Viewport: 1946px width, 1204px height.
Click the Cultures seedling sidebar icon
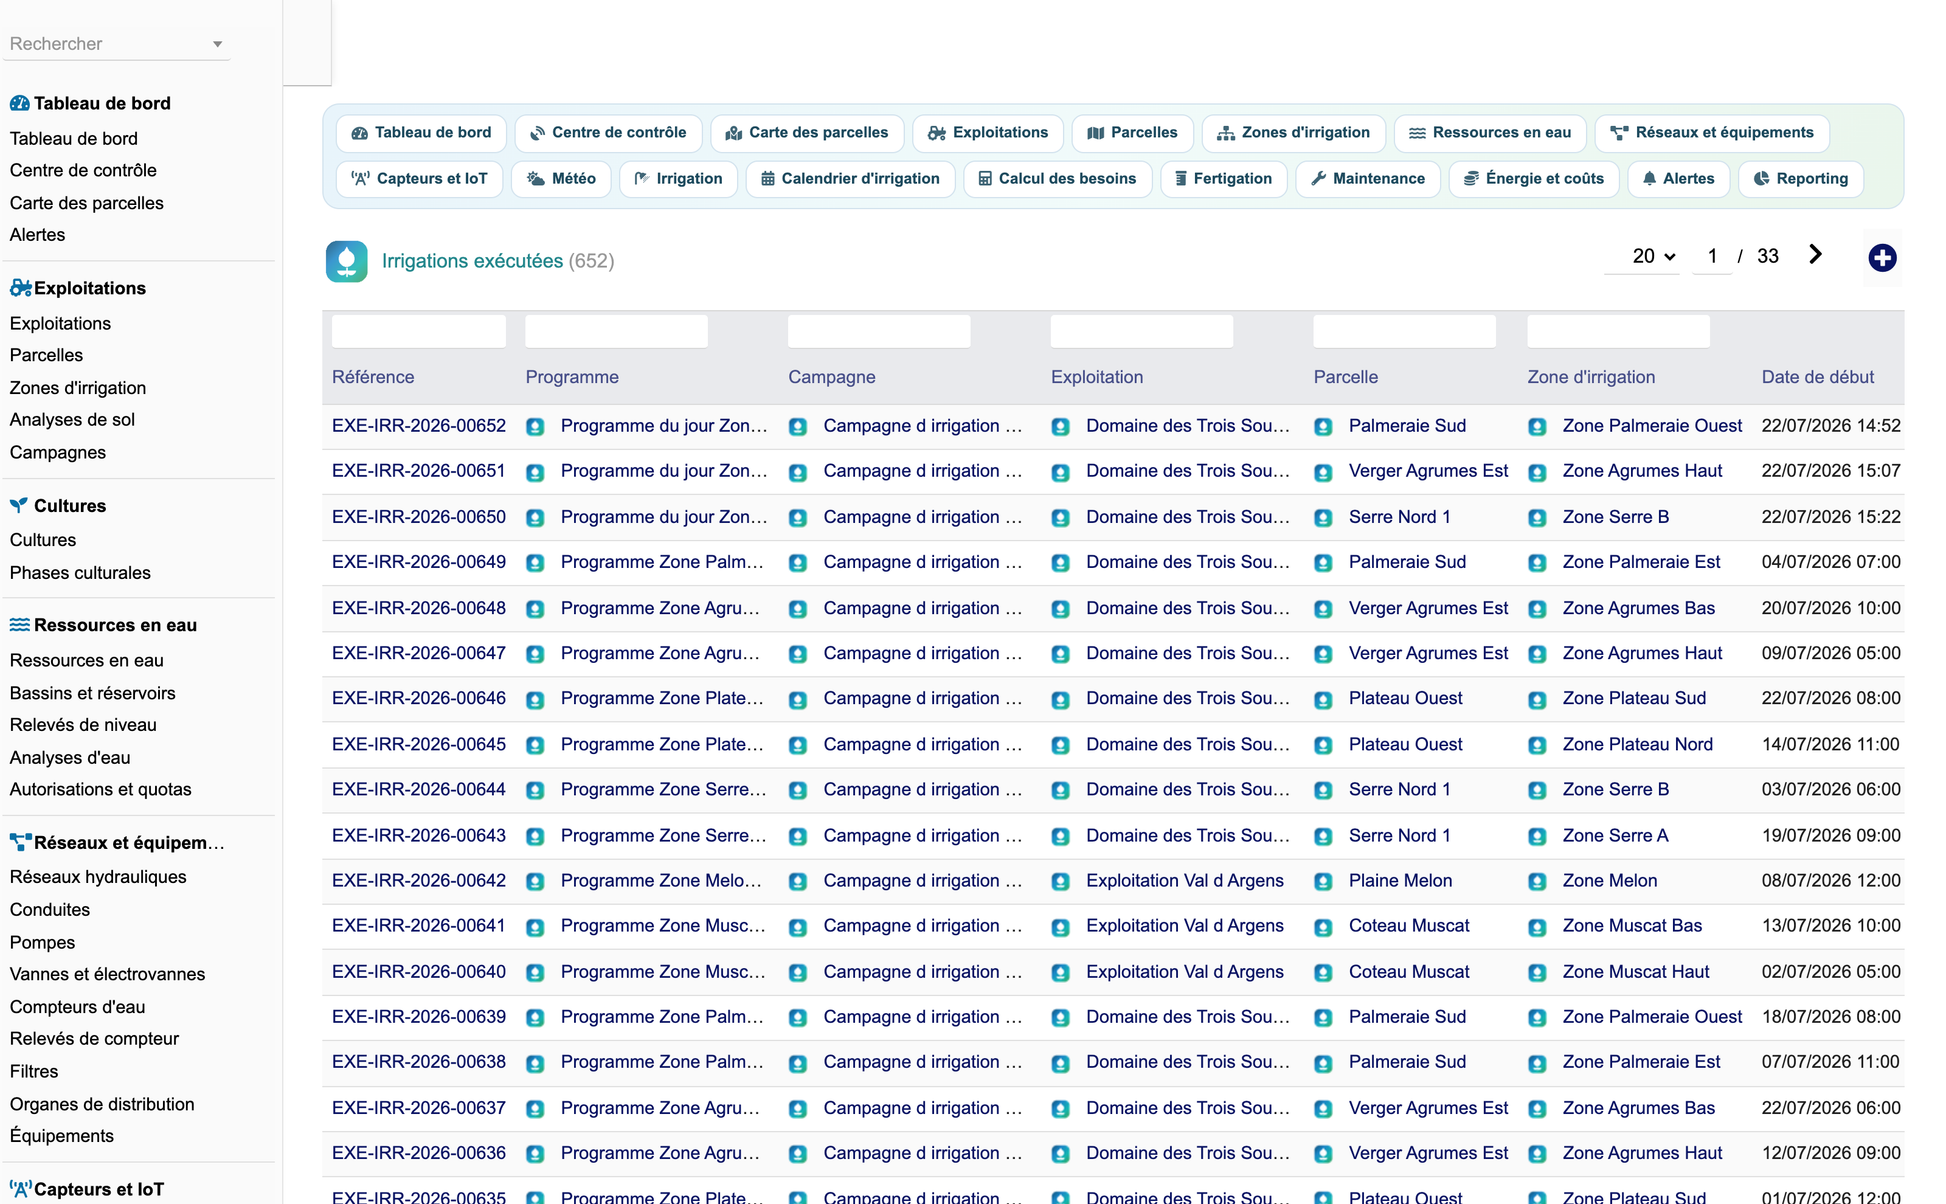point(19,505)
